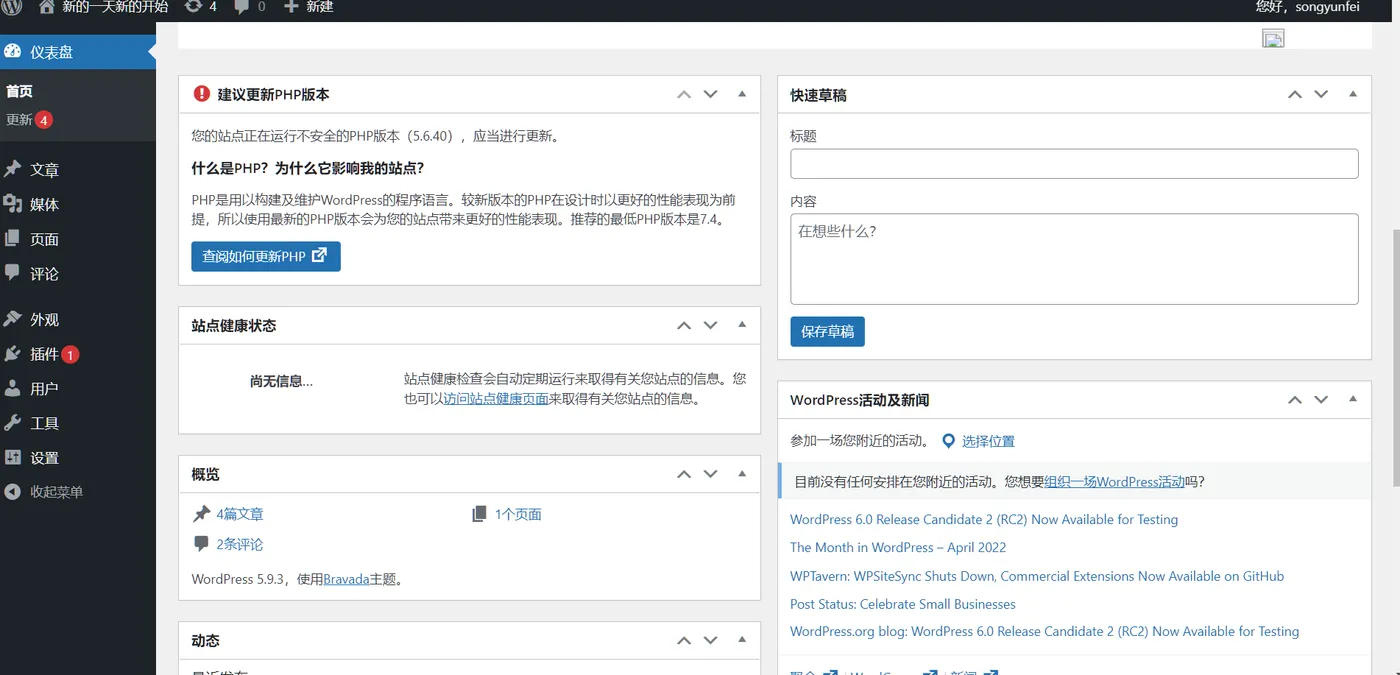Screen dimensions: 1400x675
Task: Move 快速草稿 panel down
Action: click(x=1322, y=94)
